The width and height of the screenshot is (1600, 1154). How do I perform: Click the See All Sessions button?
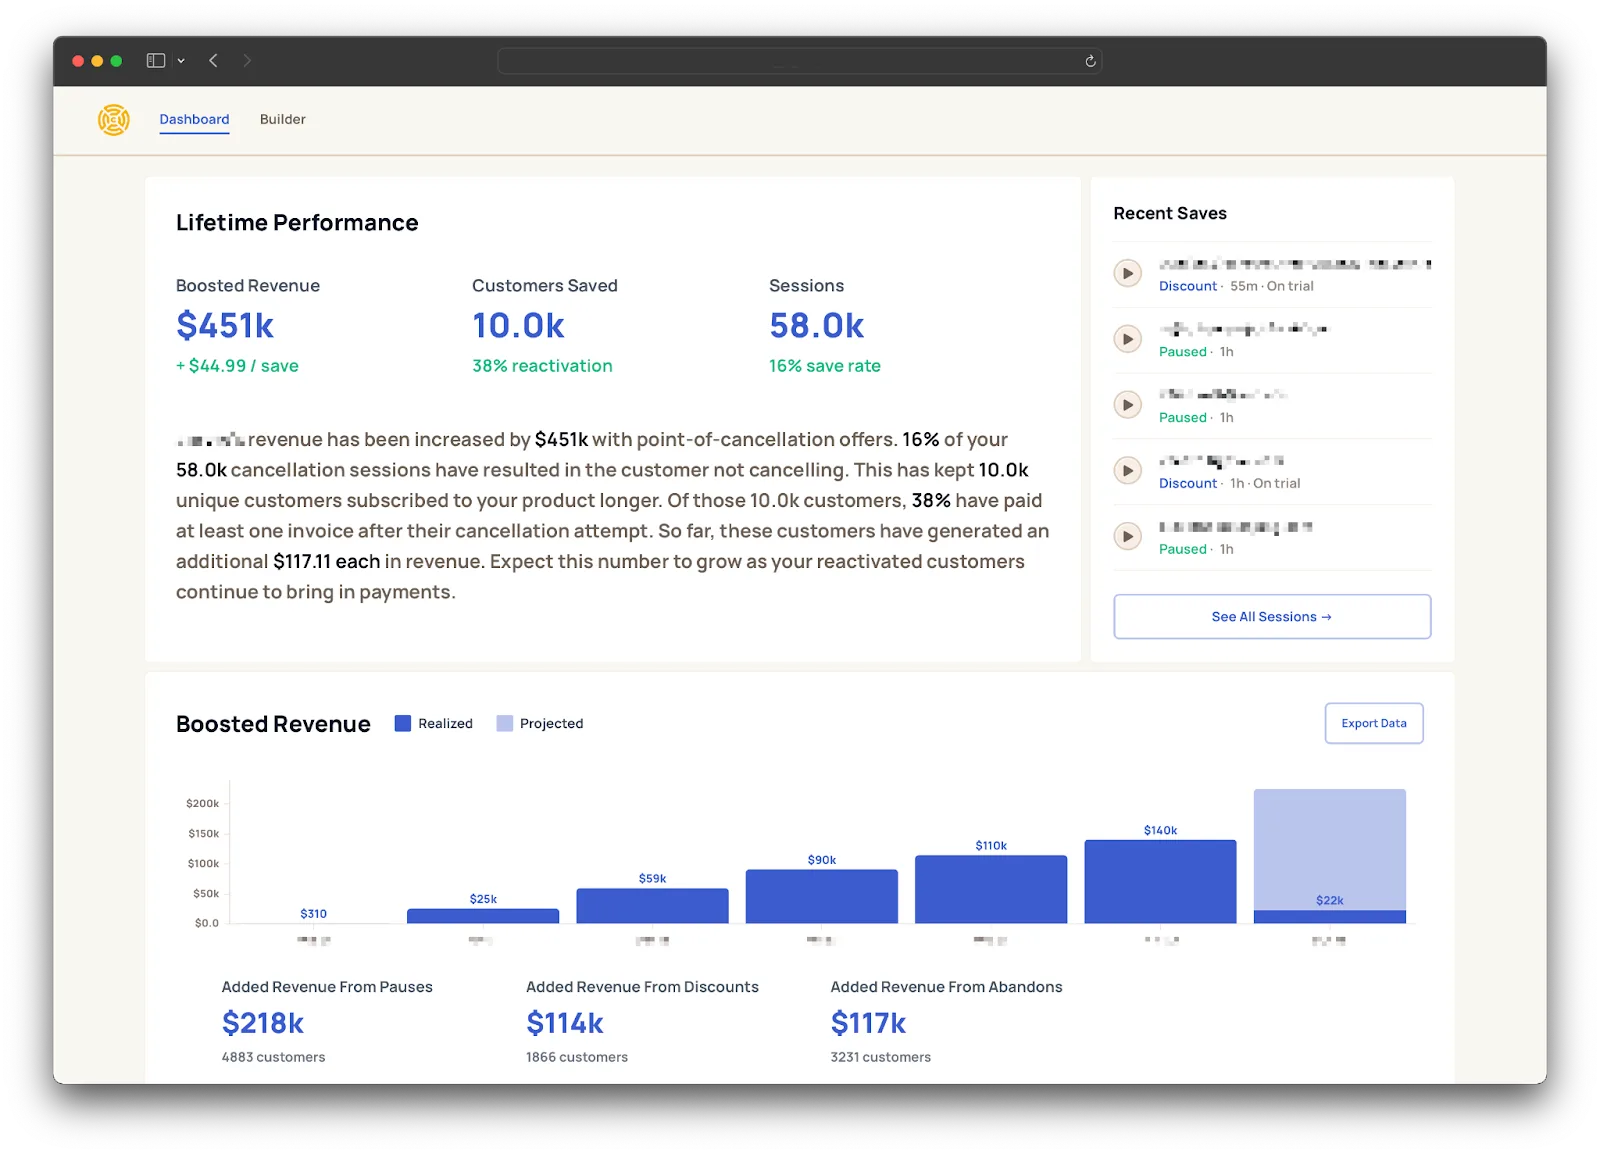click(x=1272, y=617)
